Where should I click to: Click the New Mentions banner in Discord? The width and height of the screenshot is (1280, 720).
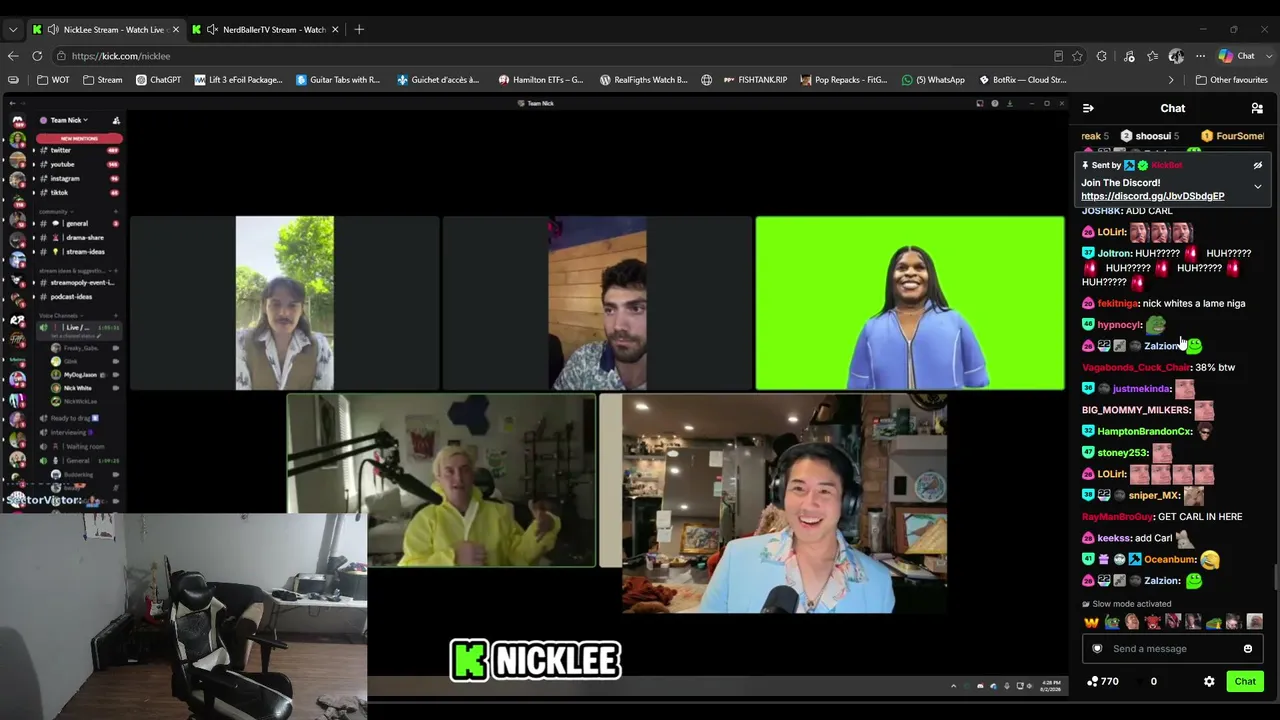[79, 138]
